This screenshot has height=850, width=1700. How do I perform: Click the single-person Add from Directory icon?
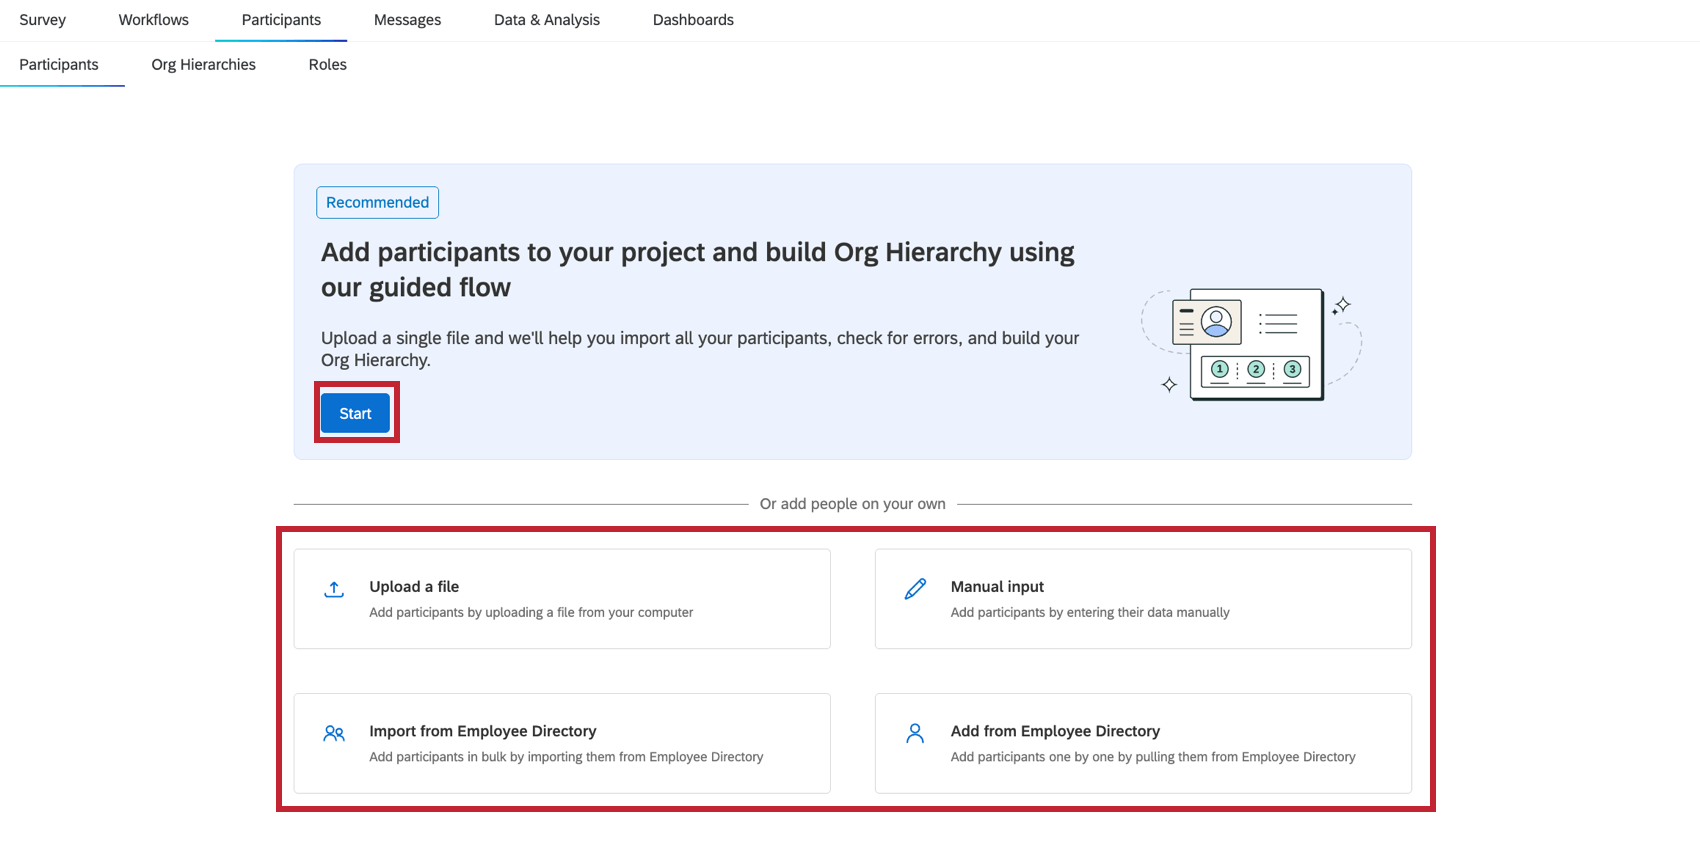tap(915, 734)
